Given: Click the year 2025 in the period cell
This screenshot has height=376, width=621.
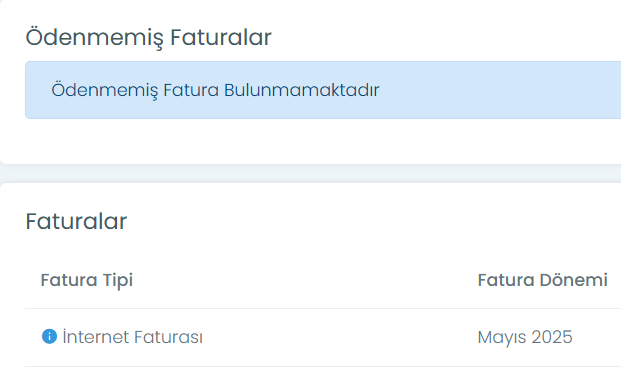Looking at the screenshot, I should point(552,337).
